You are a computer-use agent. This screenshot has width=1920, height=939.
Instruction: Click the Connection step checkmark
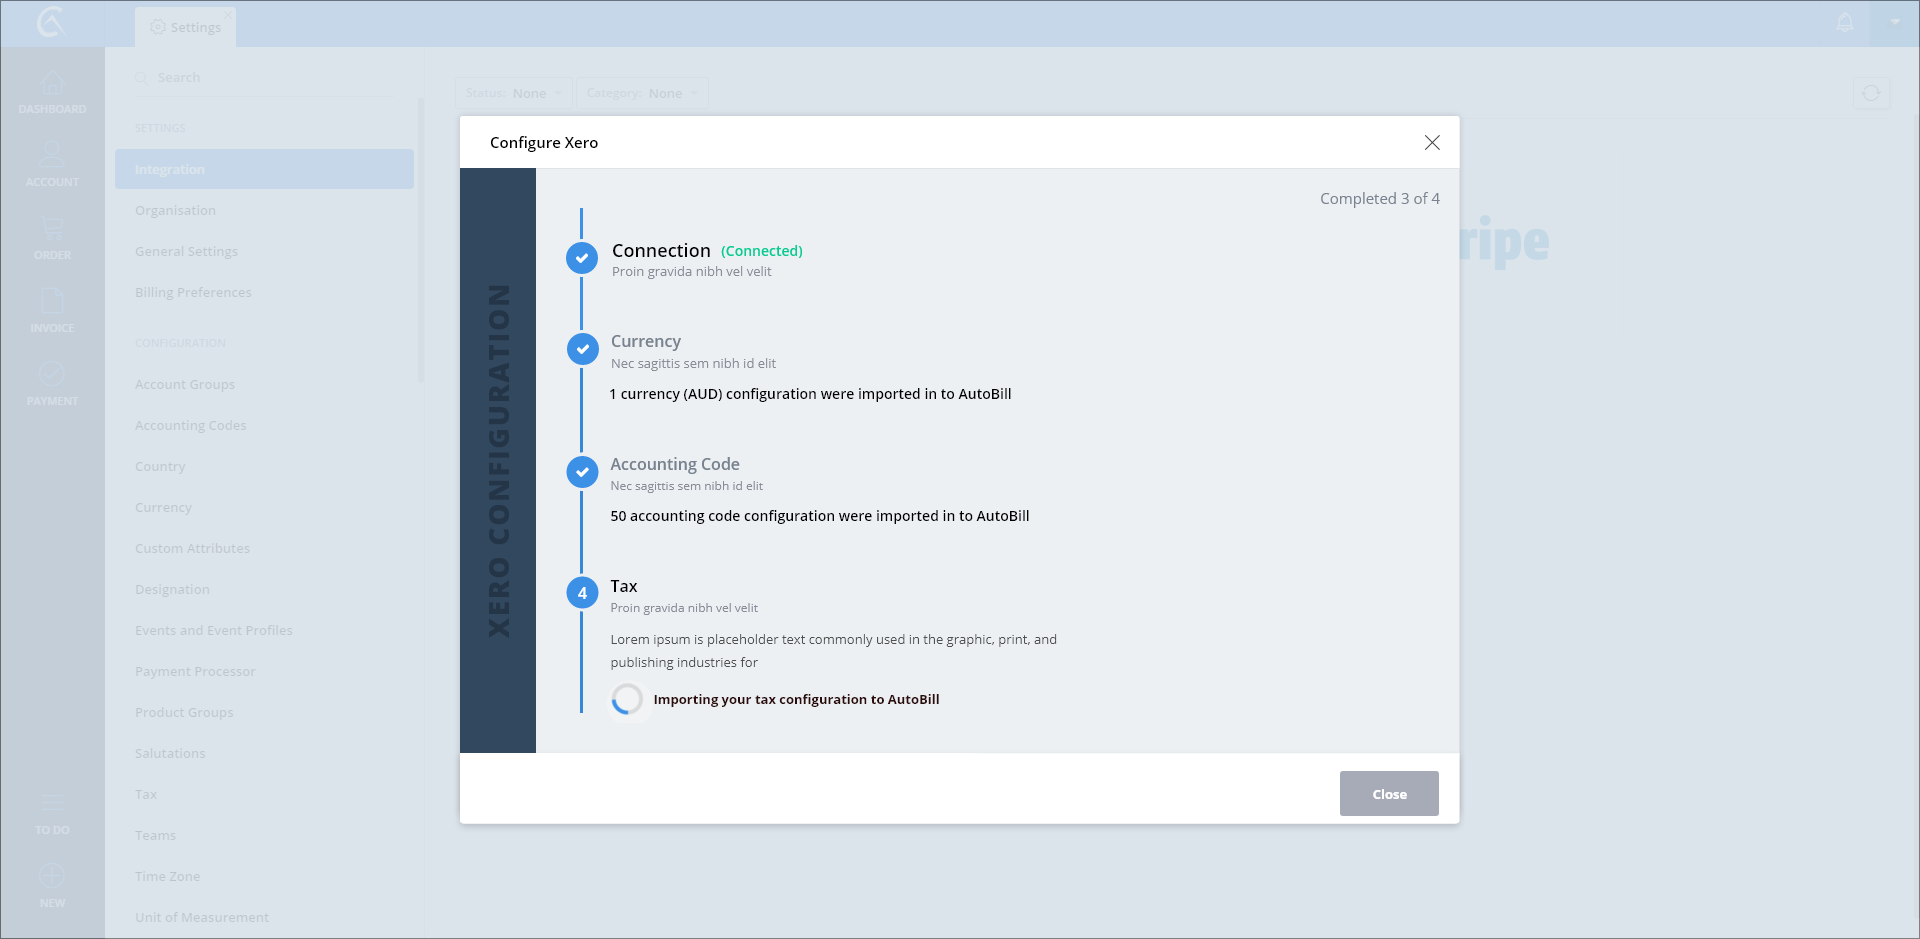[x=582, y=258]
